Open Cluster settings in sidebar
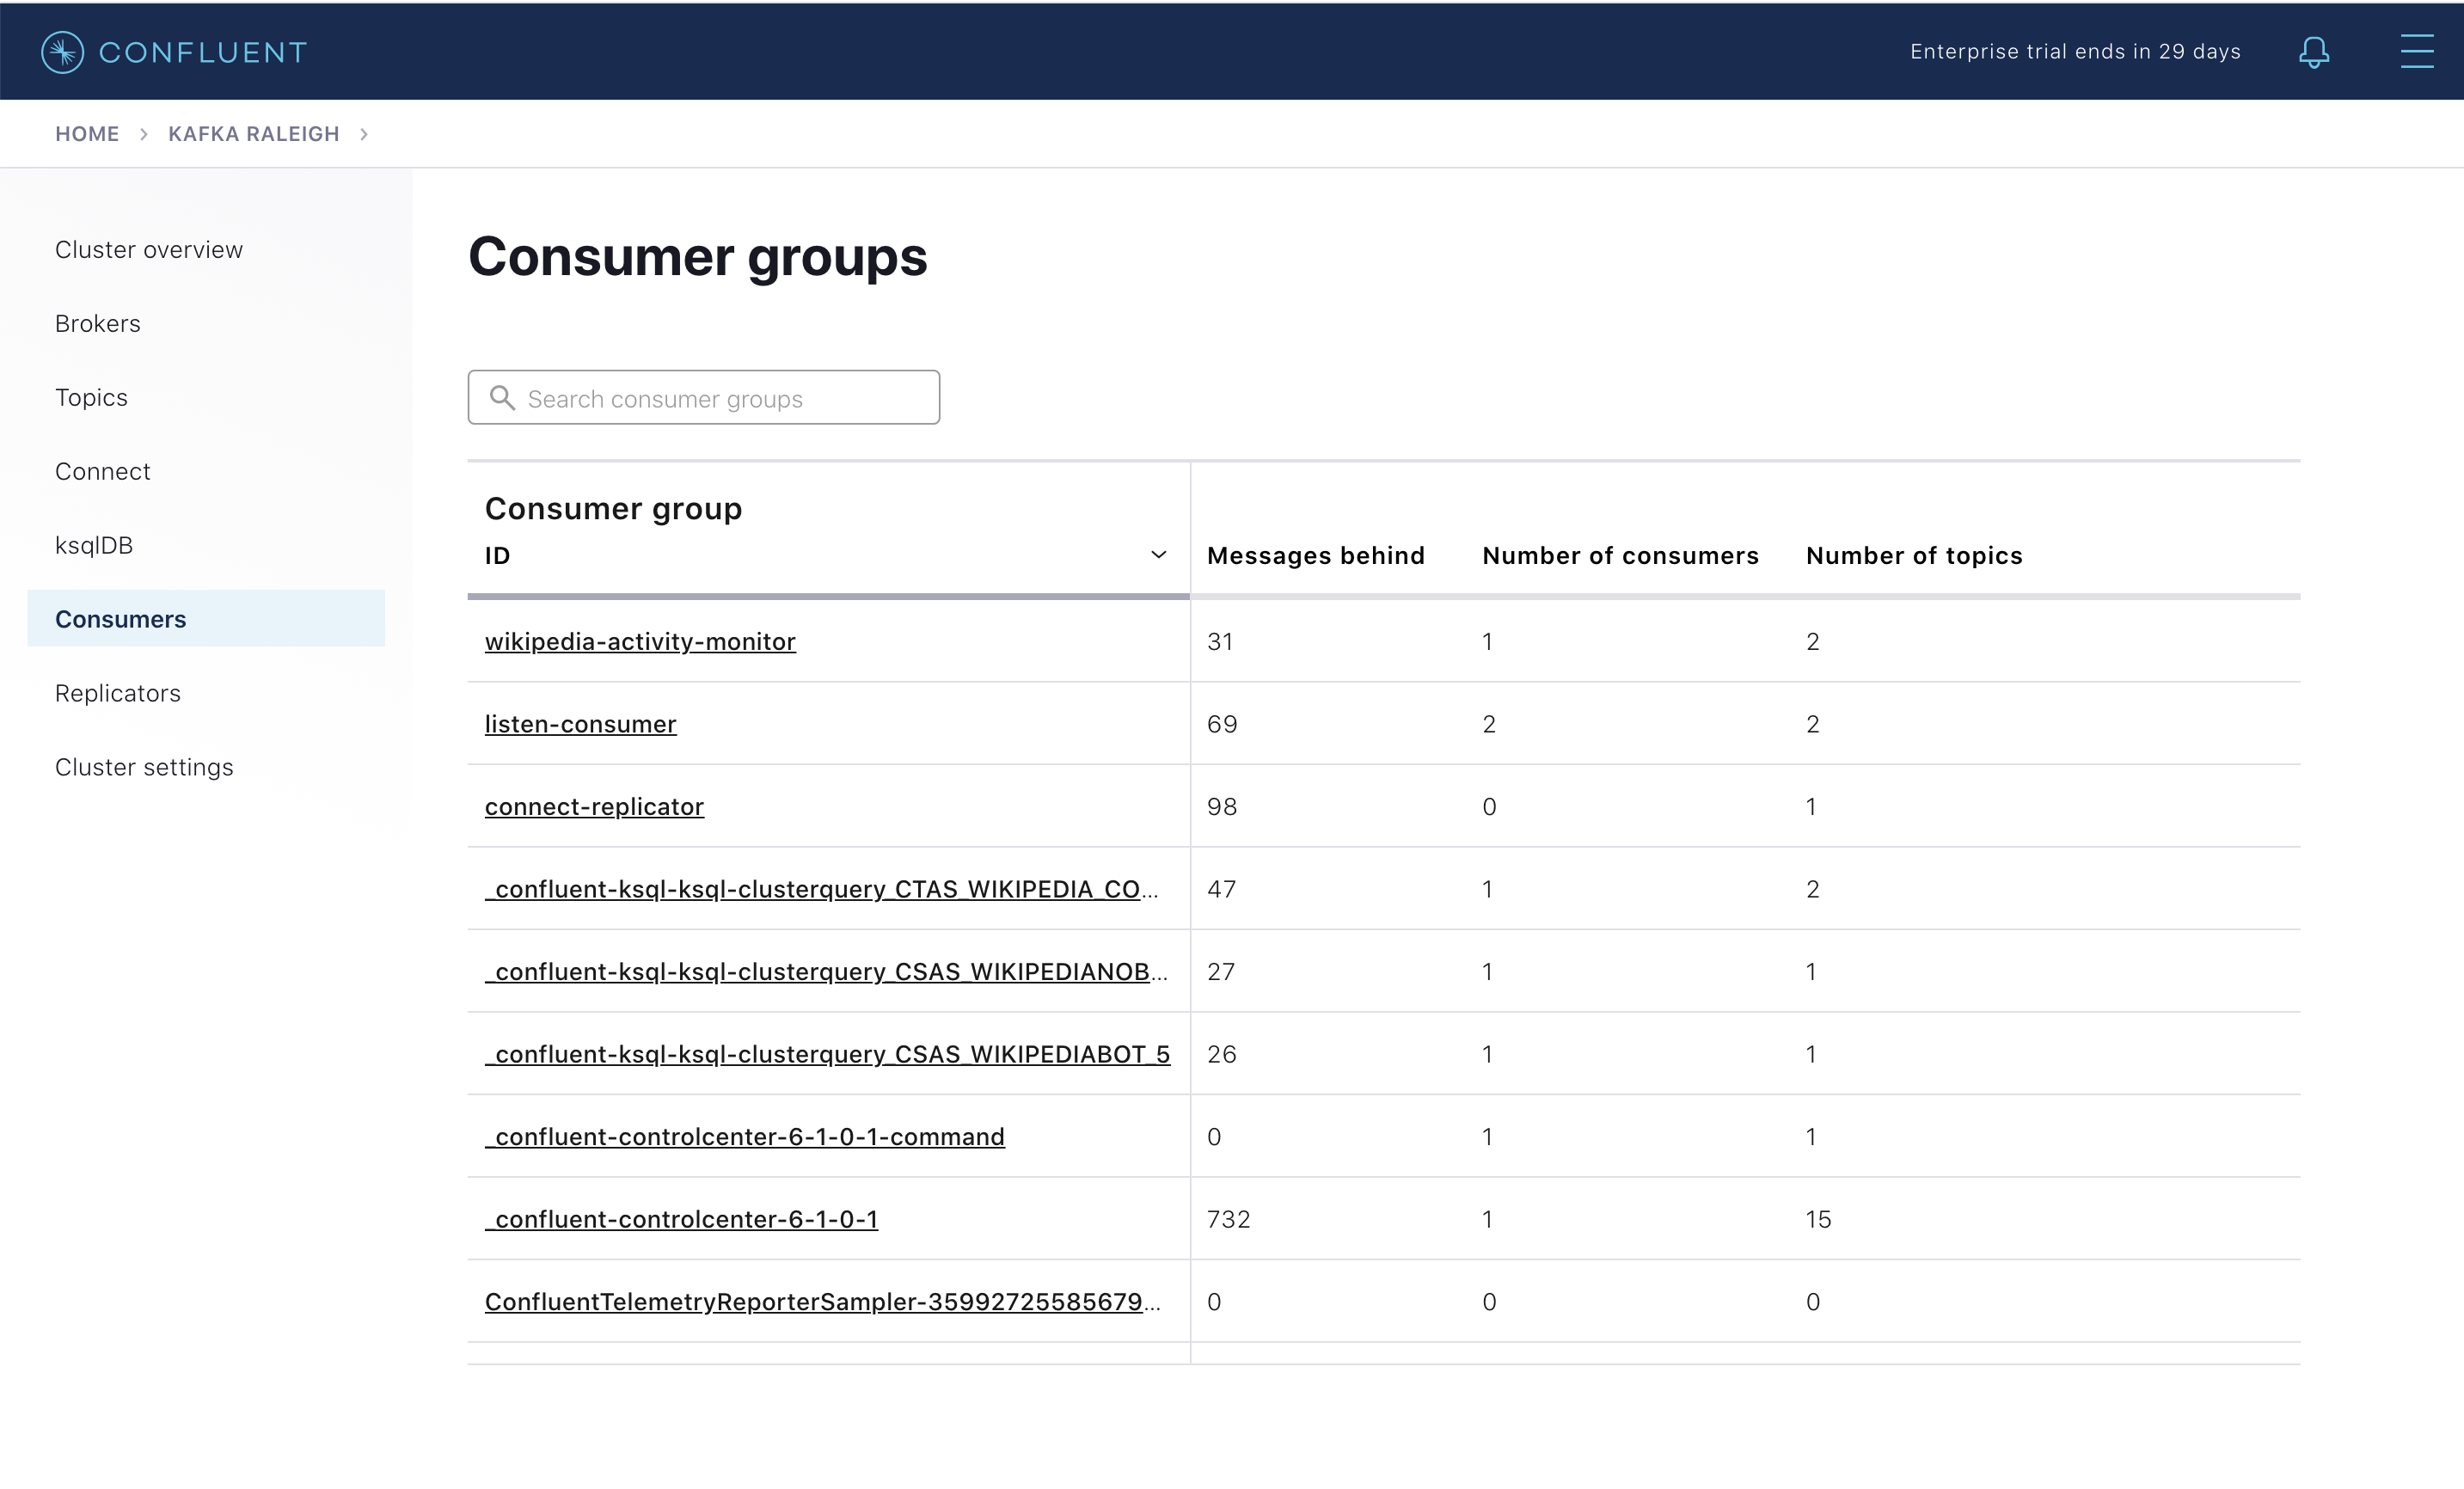 (x=144, y=767)
